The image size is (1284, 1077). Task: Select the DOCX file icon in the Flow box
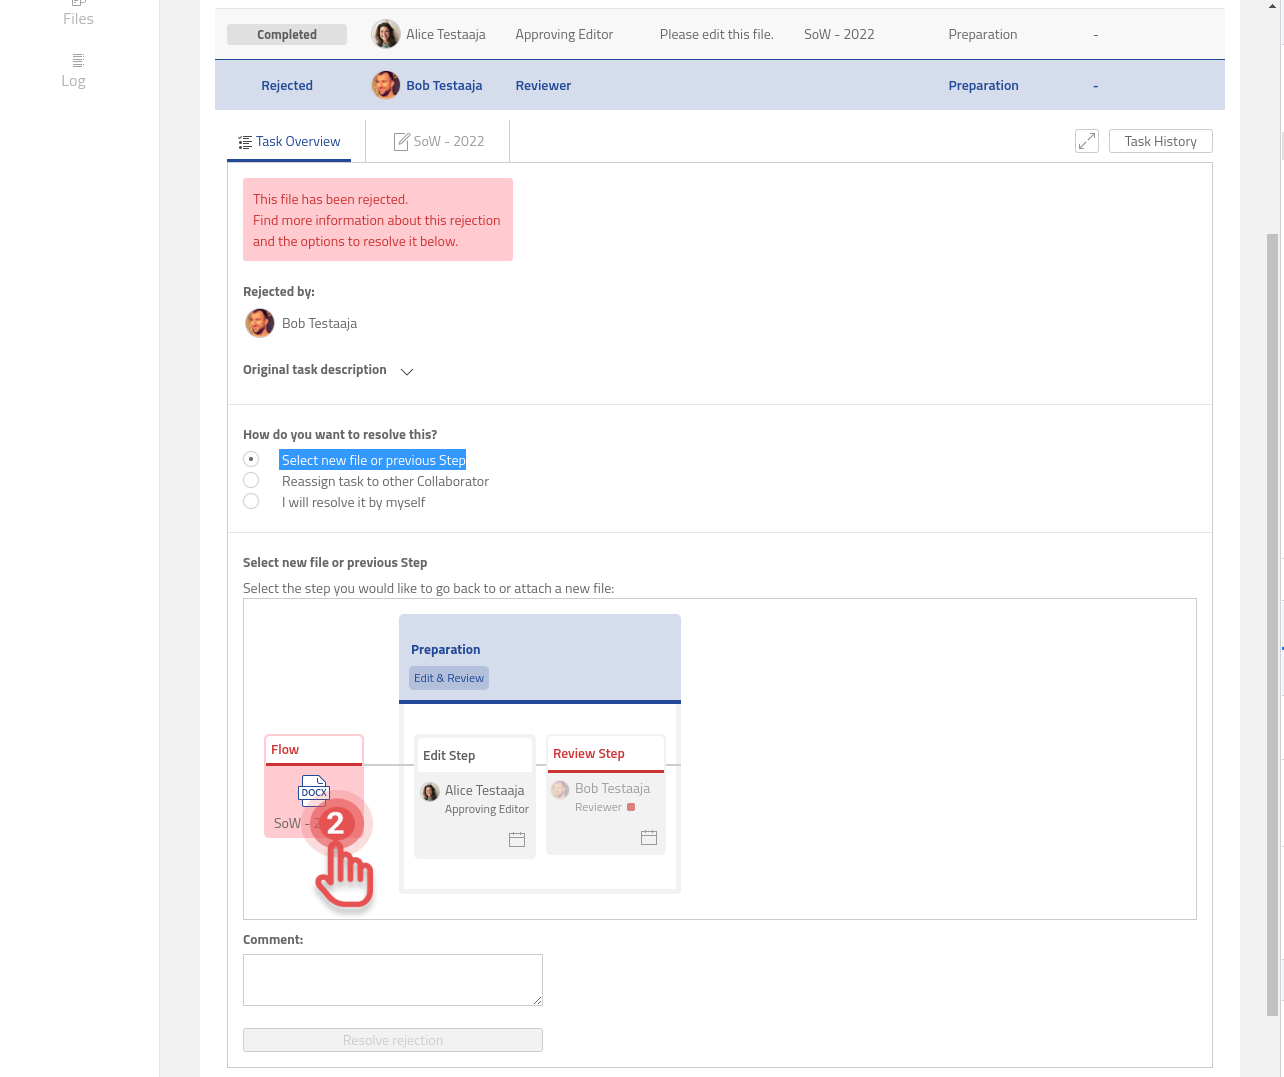tap(313, 791)
